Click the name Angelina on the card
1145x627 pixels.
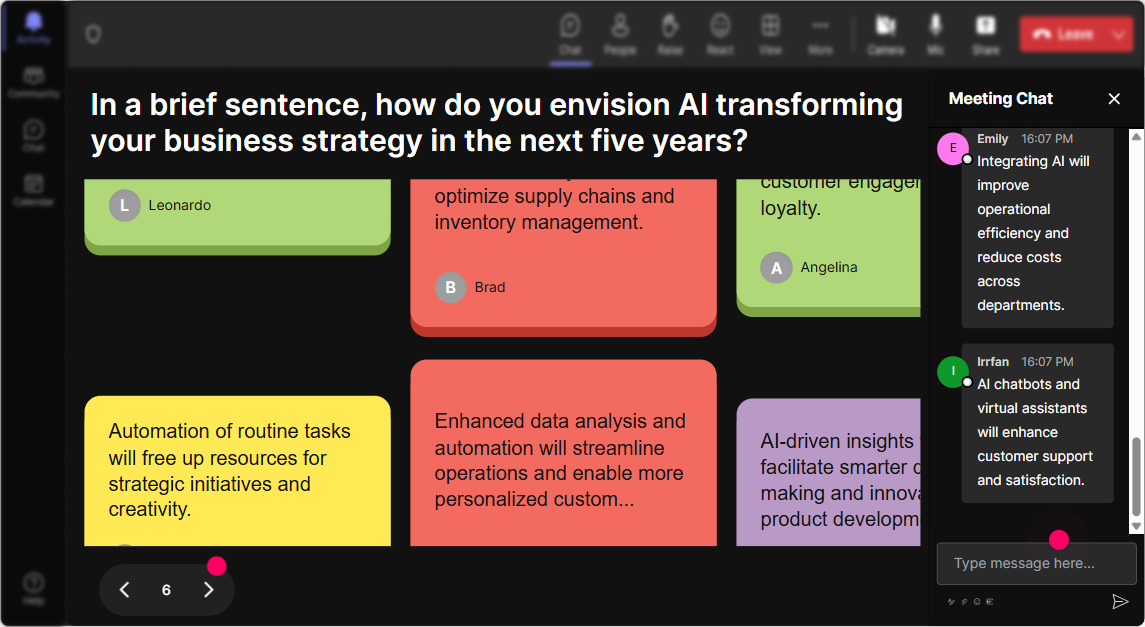click(x=829, y=268)
